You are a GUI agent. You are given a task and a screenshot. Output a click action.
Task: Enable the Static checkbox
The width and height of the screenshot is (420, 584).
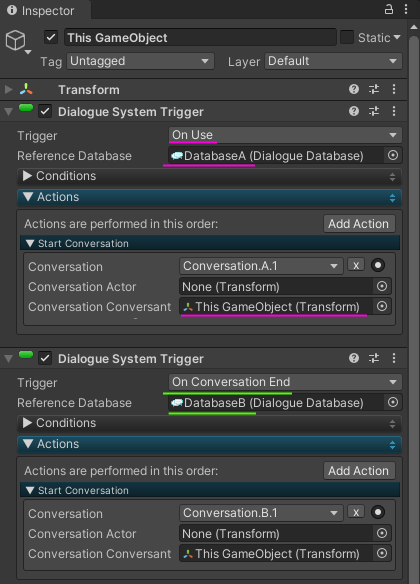[x=347, y=37]
